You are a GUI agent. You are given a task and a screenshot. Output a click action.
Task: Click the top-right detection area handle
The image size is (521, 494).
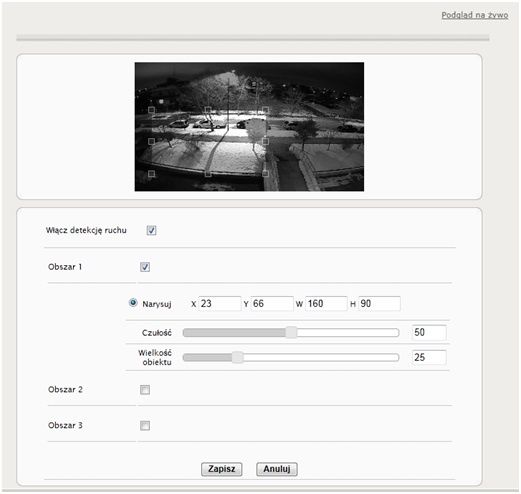point(265,110)
